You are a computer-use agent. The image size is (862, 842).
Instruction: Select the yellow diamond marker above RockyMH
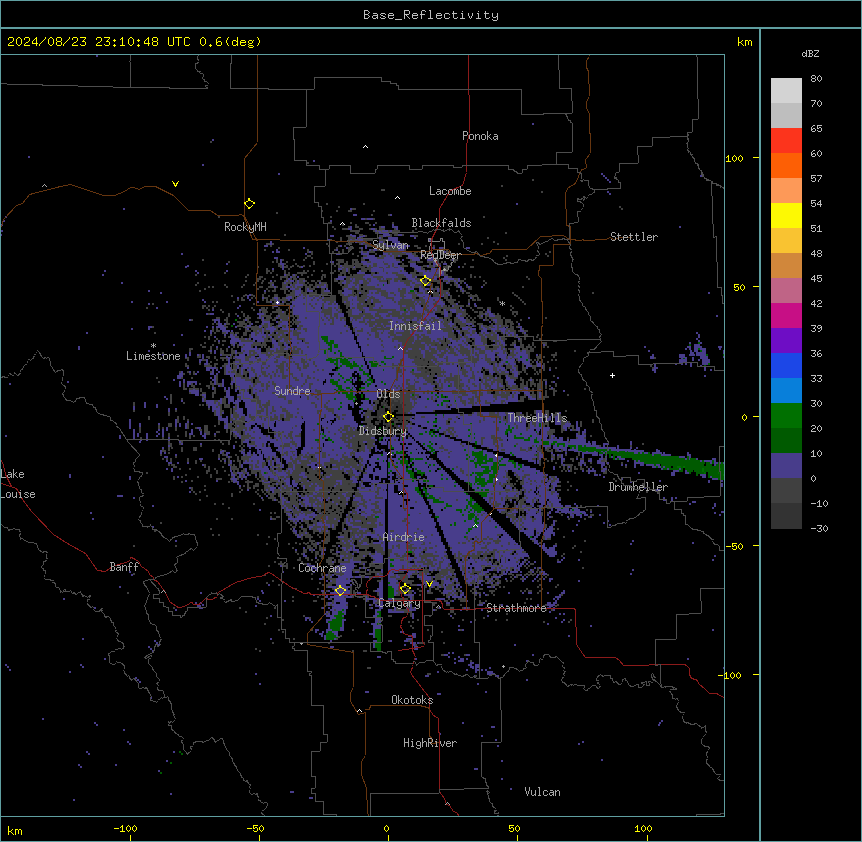(x=249, y=204)
